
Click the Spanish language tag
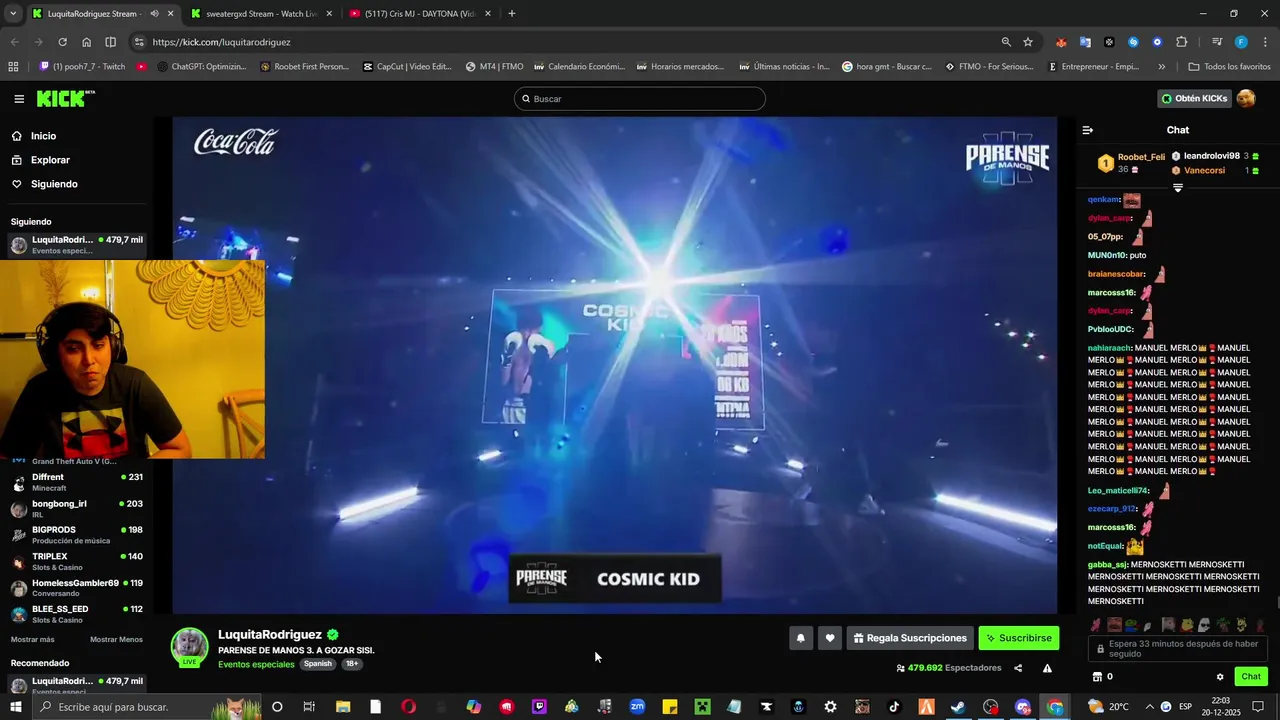click(x=318, y=664)
